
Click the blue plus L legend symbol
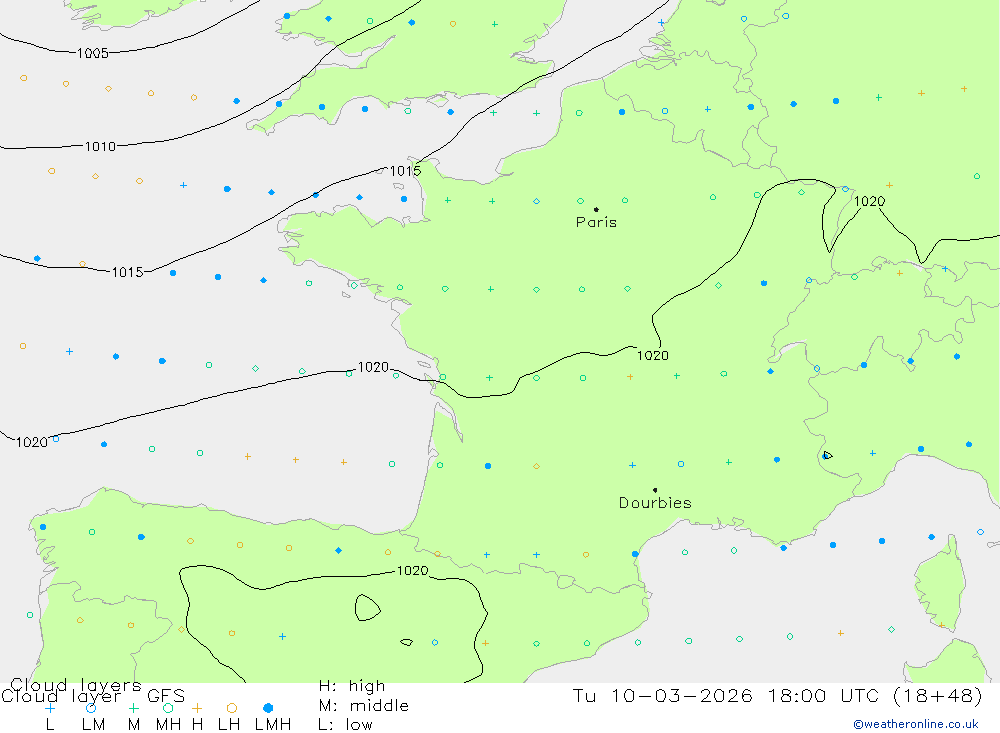click(50, 708)
